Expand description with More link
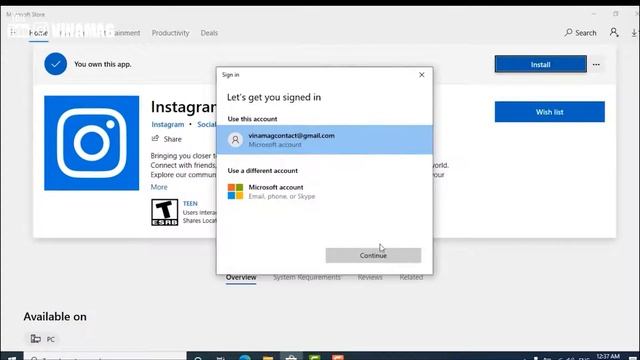Image resolution: width=640 pixels, height=360 pixels. coord(159,187)
